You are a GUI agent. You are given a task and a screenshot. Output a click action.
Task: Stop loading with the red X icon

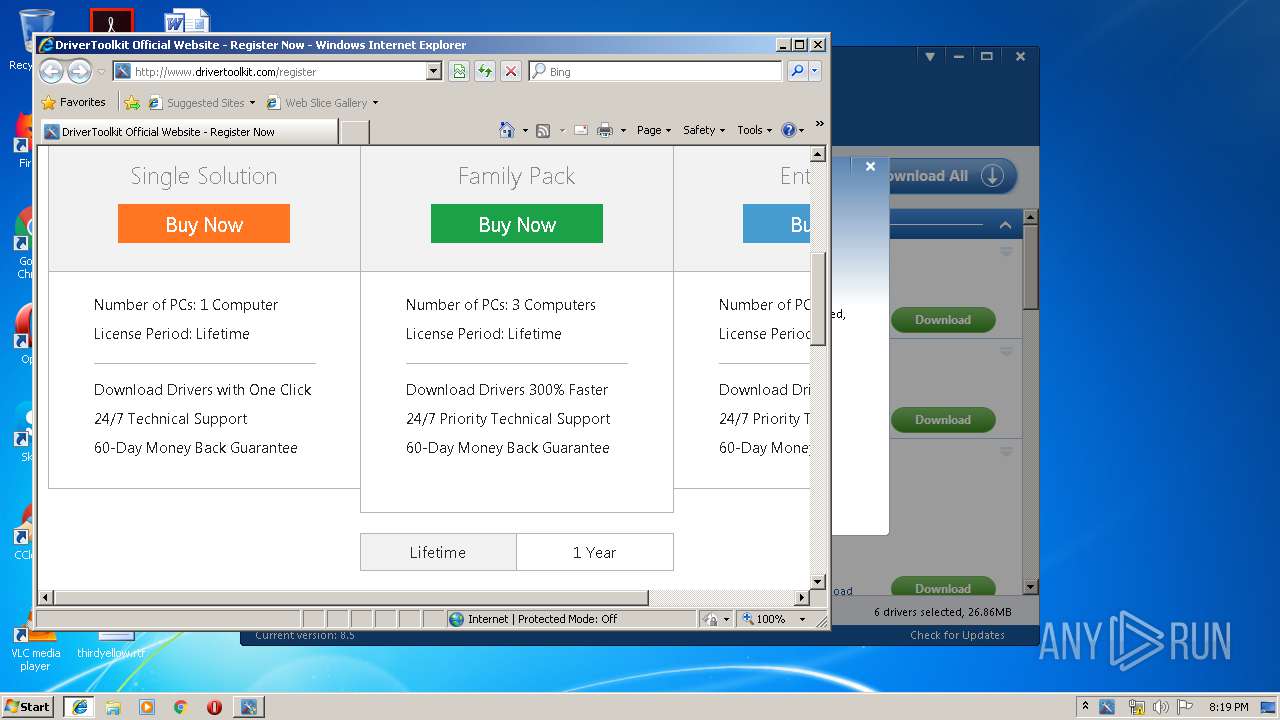511,71
